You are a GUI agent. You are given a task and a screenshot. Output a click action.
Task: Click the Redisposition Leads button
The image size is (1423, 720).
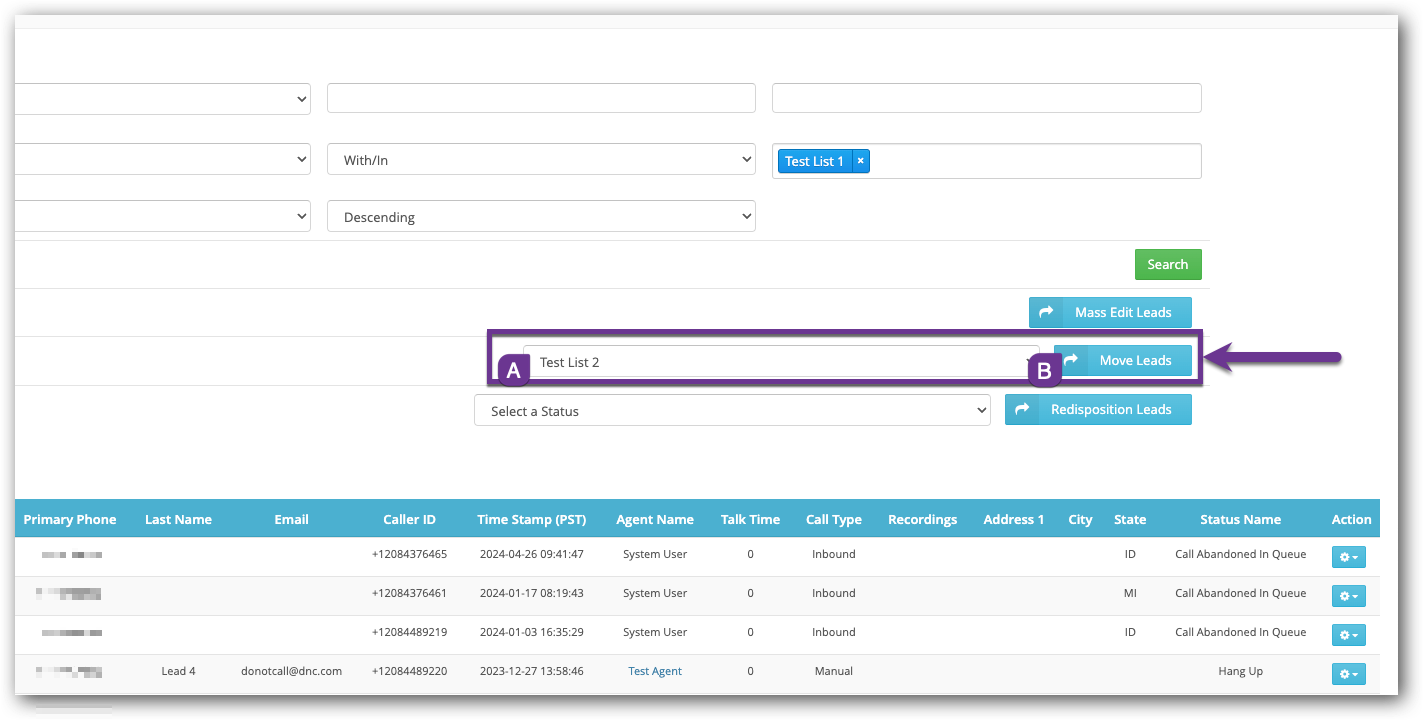coord(1098,410)
